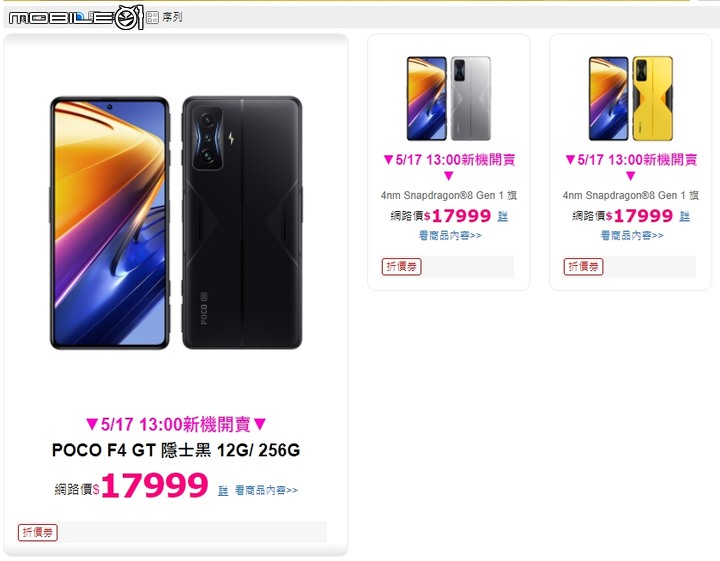Click Snapdragon 8 Gen 1 description in yellow card
This screenshot has width=720, height=561.
click(x=630, y=196)
